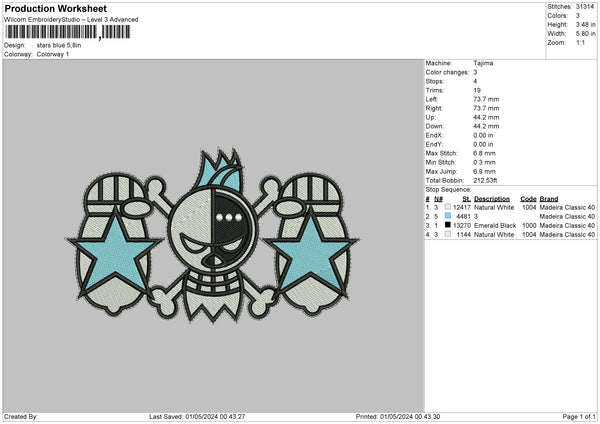Click the 'Code' column header
600x424 pixels.
[528, 199]
